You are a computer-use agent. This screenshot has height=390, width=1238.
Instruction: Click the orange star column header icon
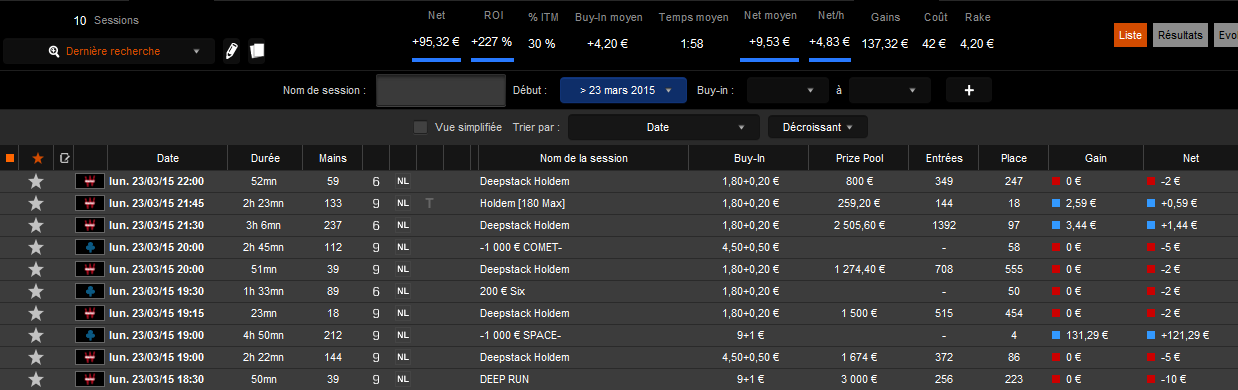[x=38, y=158]
